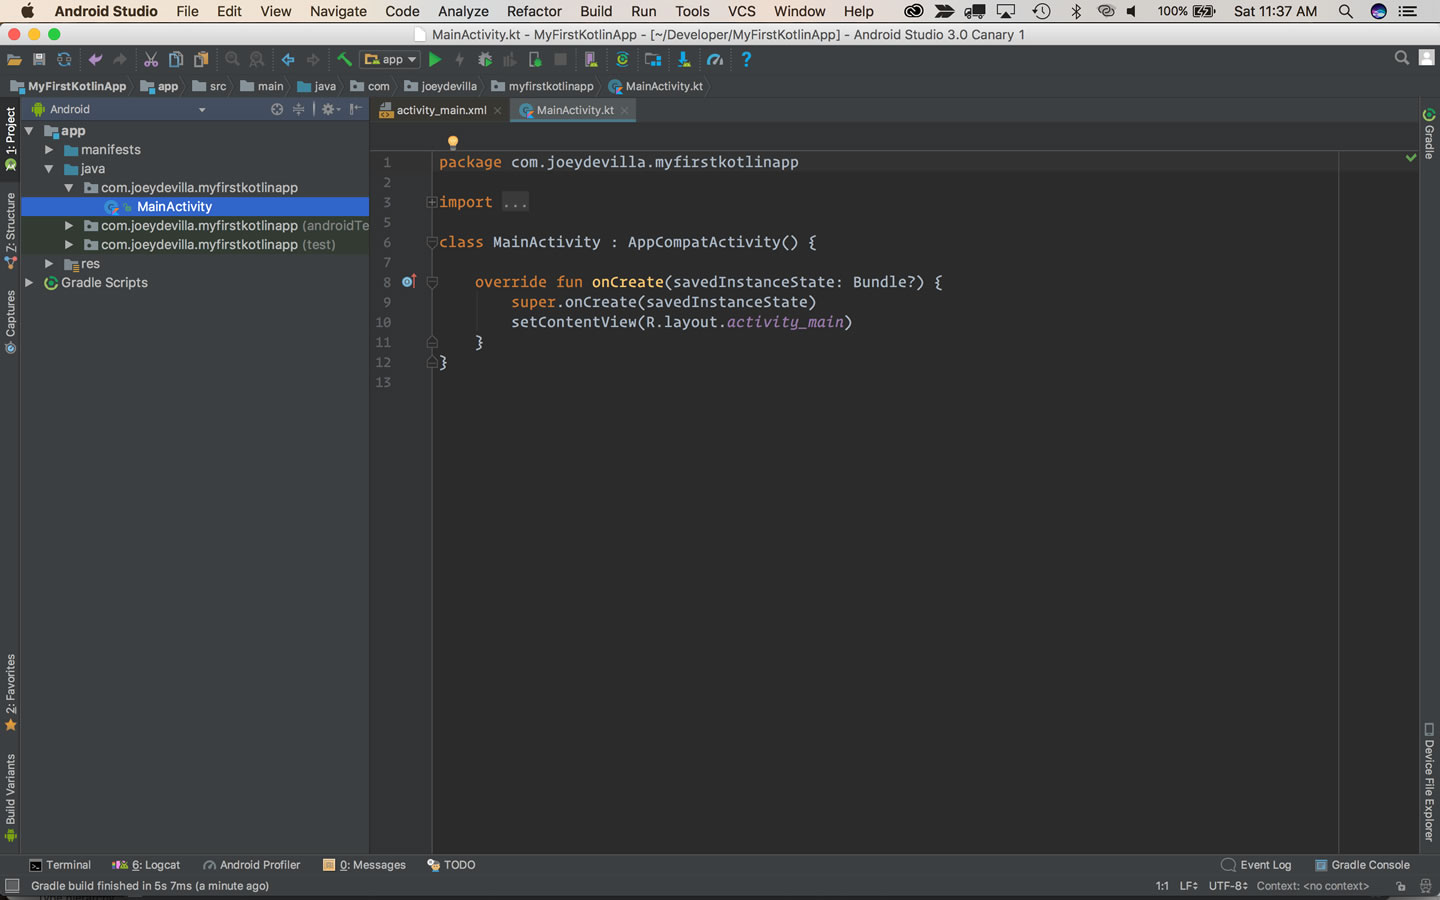Click the lightbulb intention icon in editor

453,142
